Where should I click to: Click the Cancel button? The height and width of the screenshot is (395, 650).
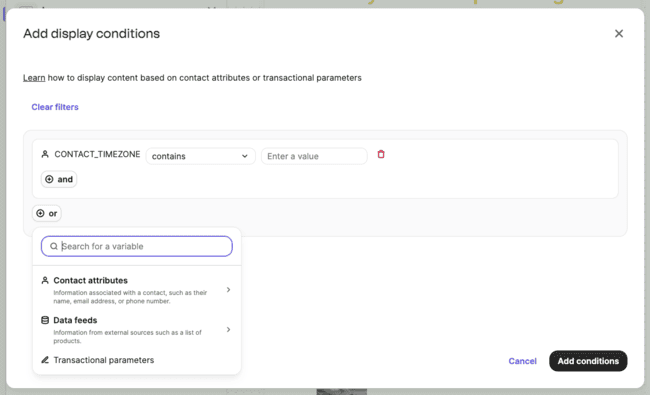point(522,361)
